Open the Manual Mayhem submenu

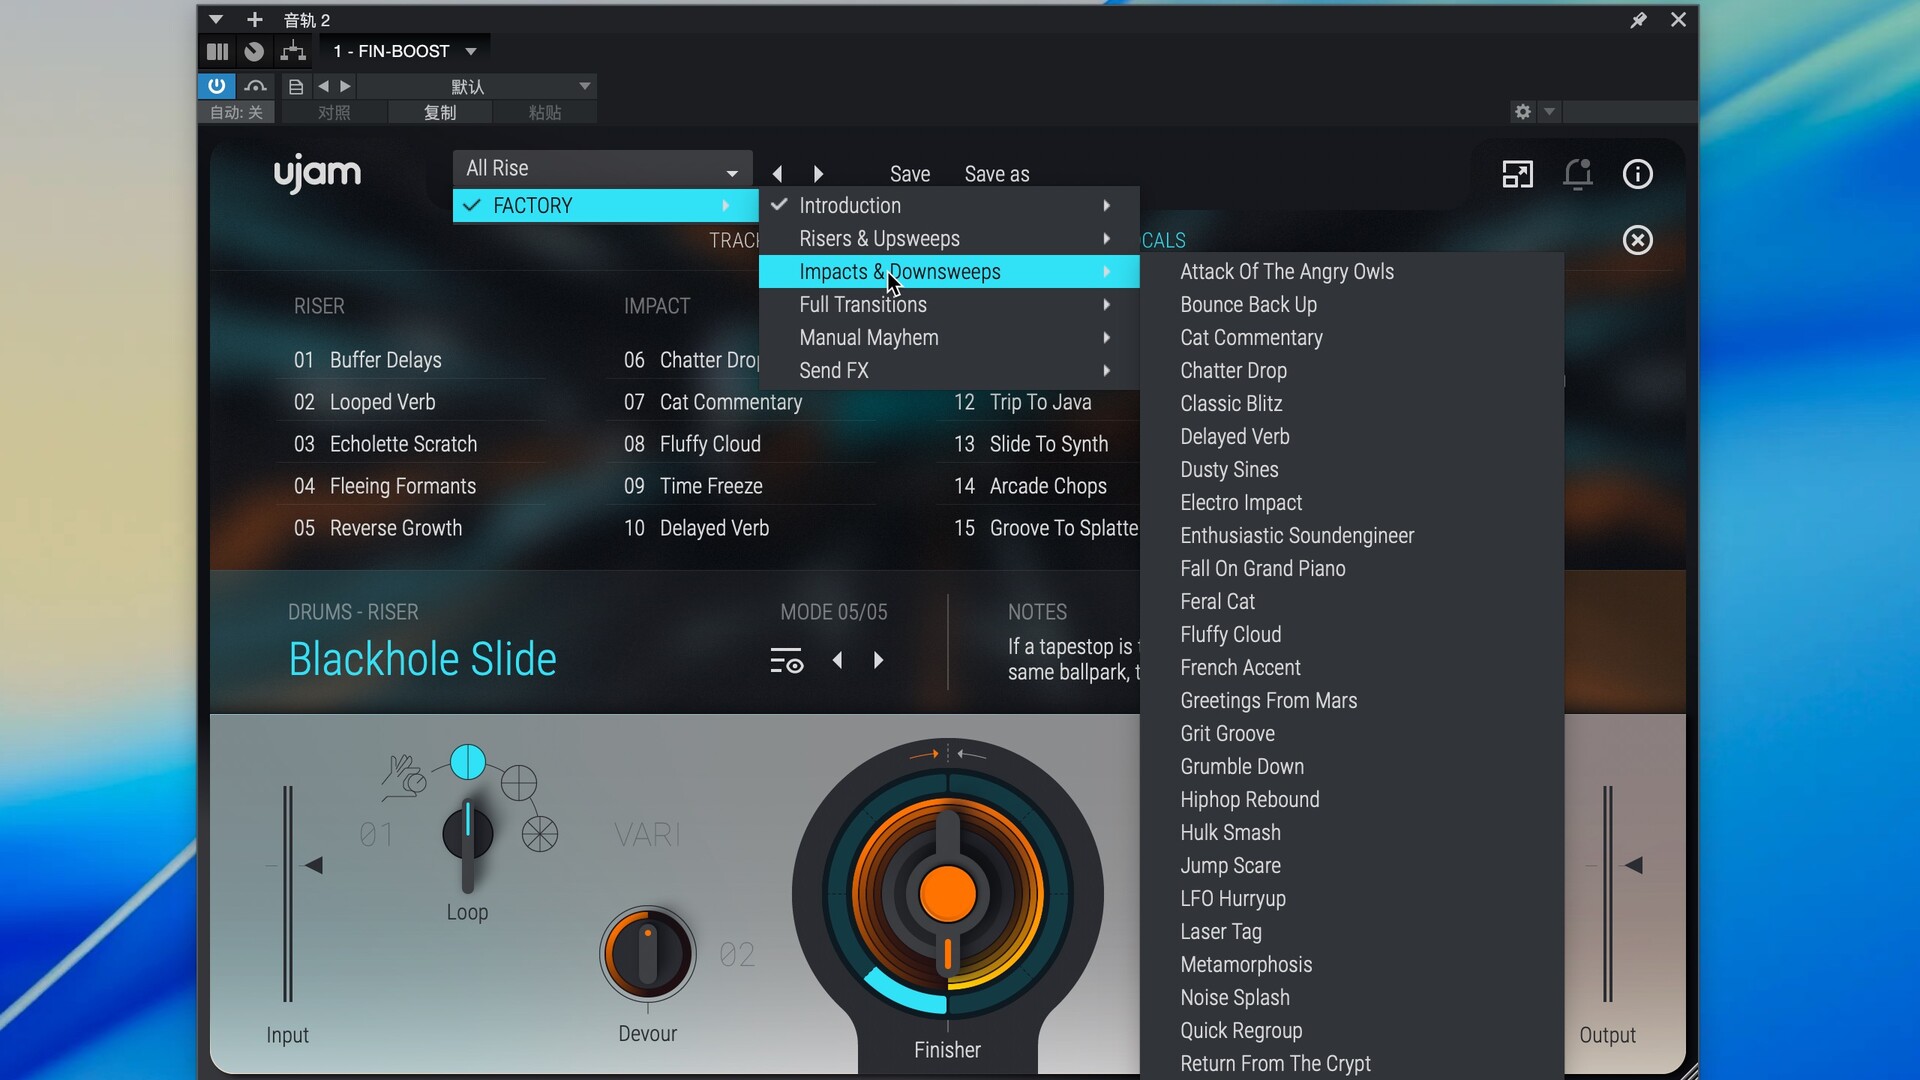[949, 337]
